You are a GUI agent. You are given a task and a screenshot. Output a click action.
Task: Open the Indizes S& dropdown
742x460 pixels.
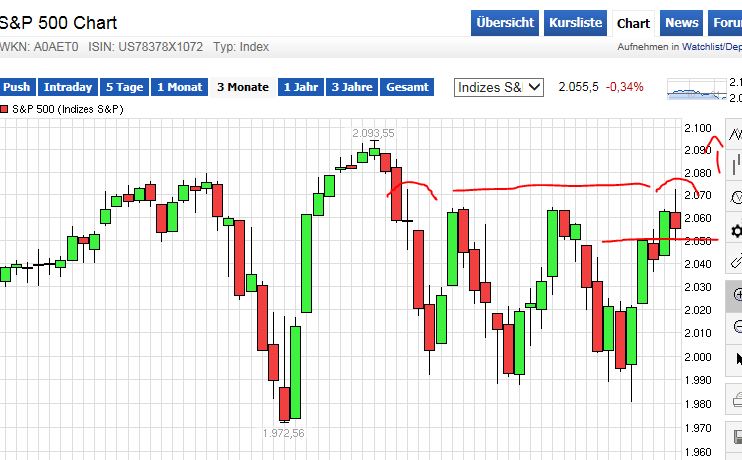[x=499, y=88]
